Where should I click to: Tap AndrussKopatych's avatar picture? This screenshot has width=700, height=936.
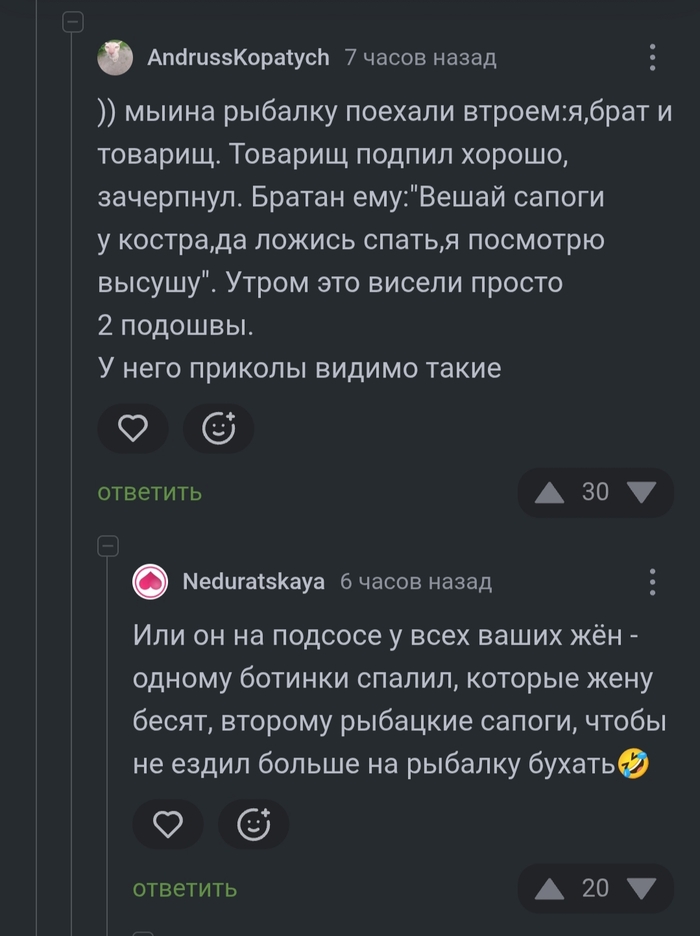[115, 58]
